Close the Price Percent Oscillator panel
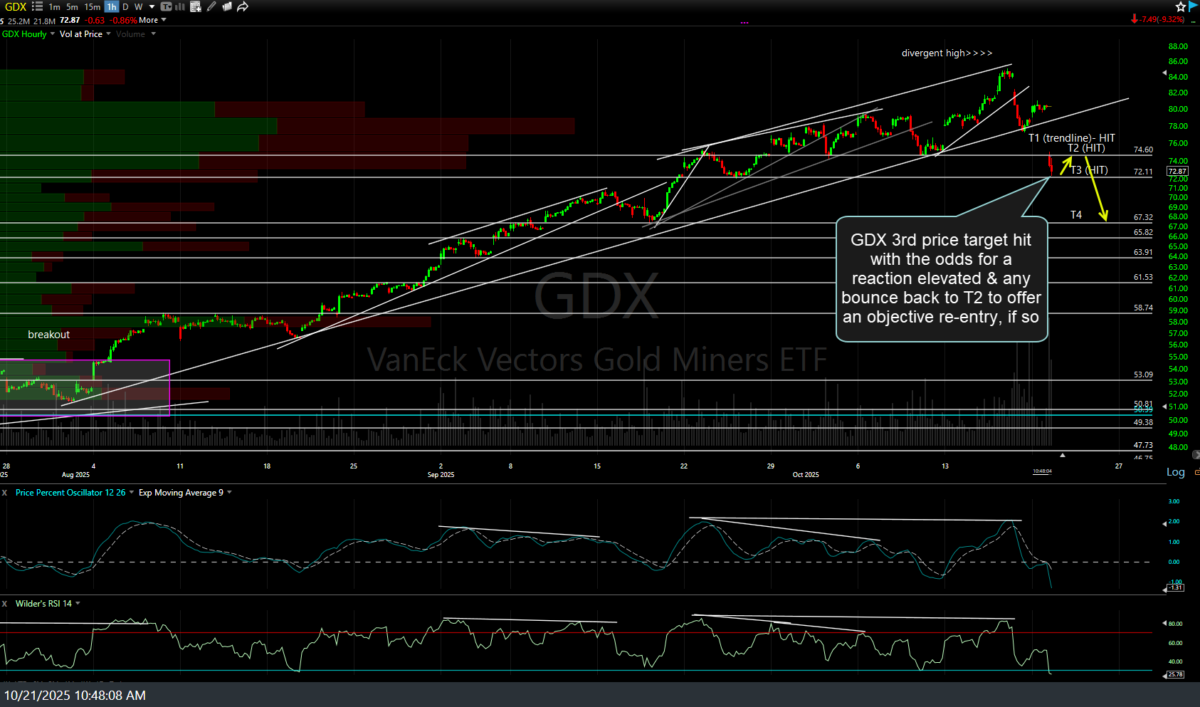Screen dimensions: 1200x707 tap(5, 492)
